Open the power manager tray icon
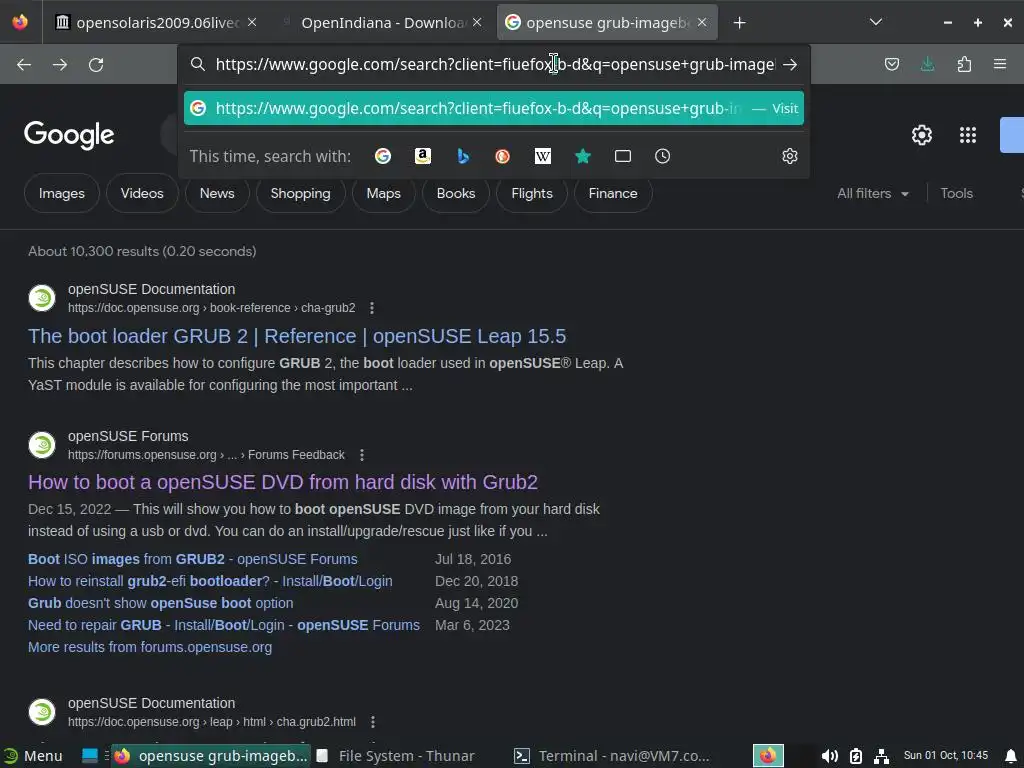The height and width of the screenshot is (768, 1024). click(856, 756)
